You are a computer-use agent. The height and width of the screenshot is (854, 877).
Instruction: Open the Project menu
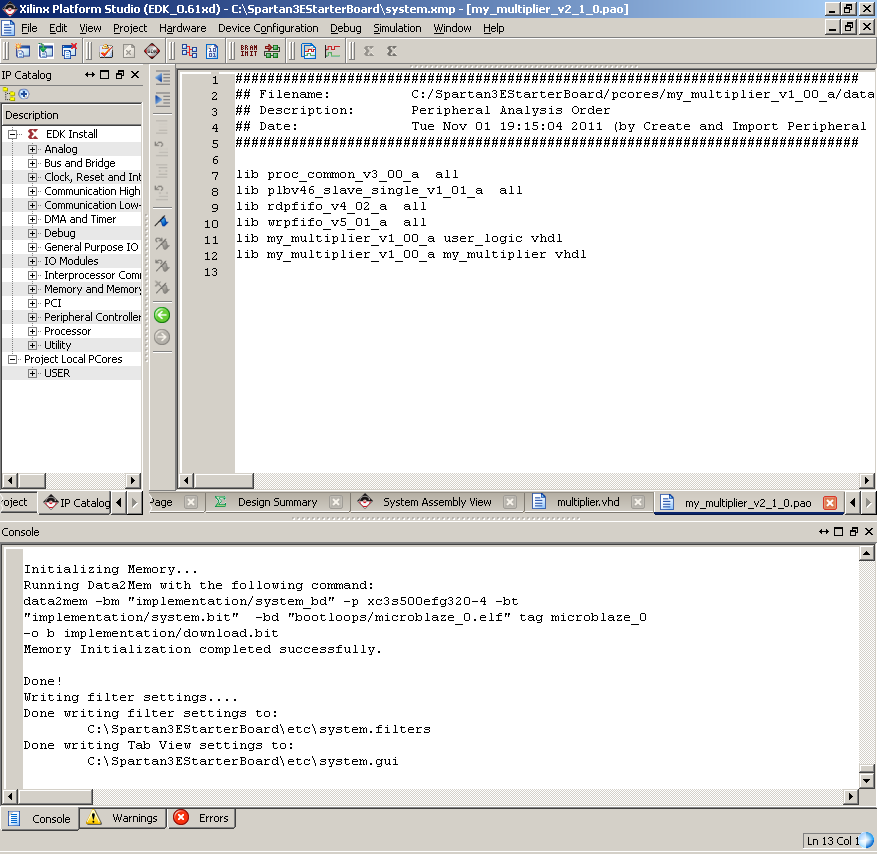click(x=130, y=28)
